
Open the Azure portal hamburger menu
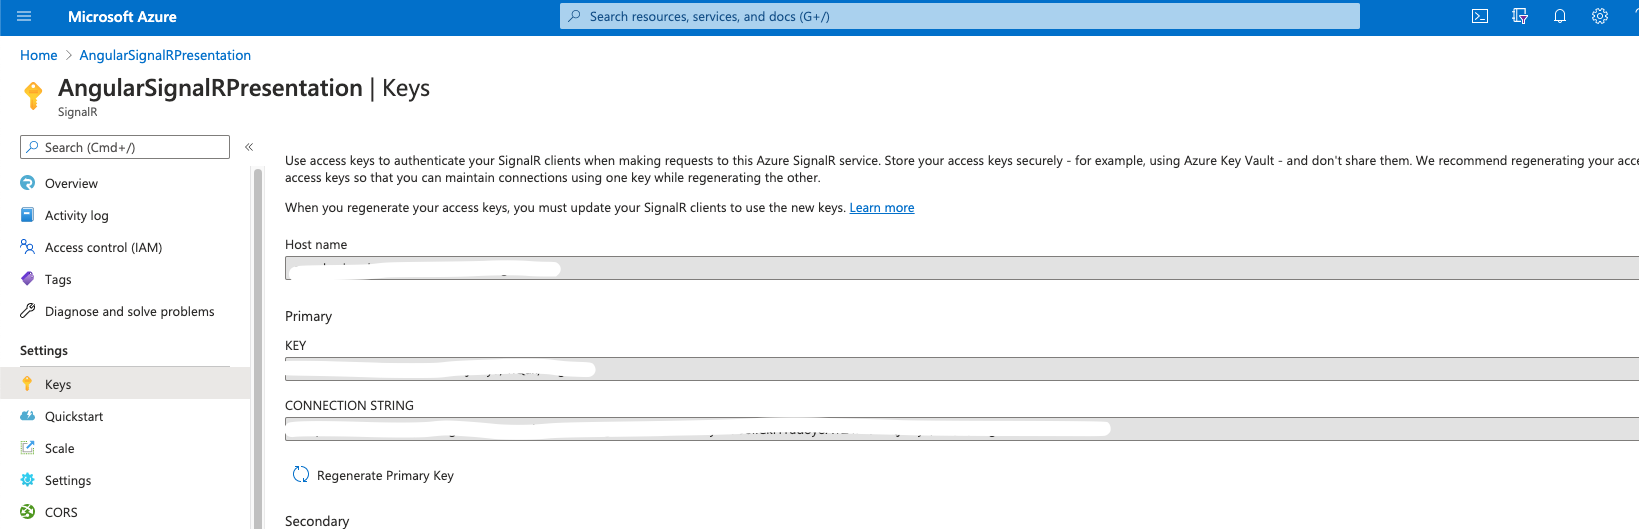(24, 17)
